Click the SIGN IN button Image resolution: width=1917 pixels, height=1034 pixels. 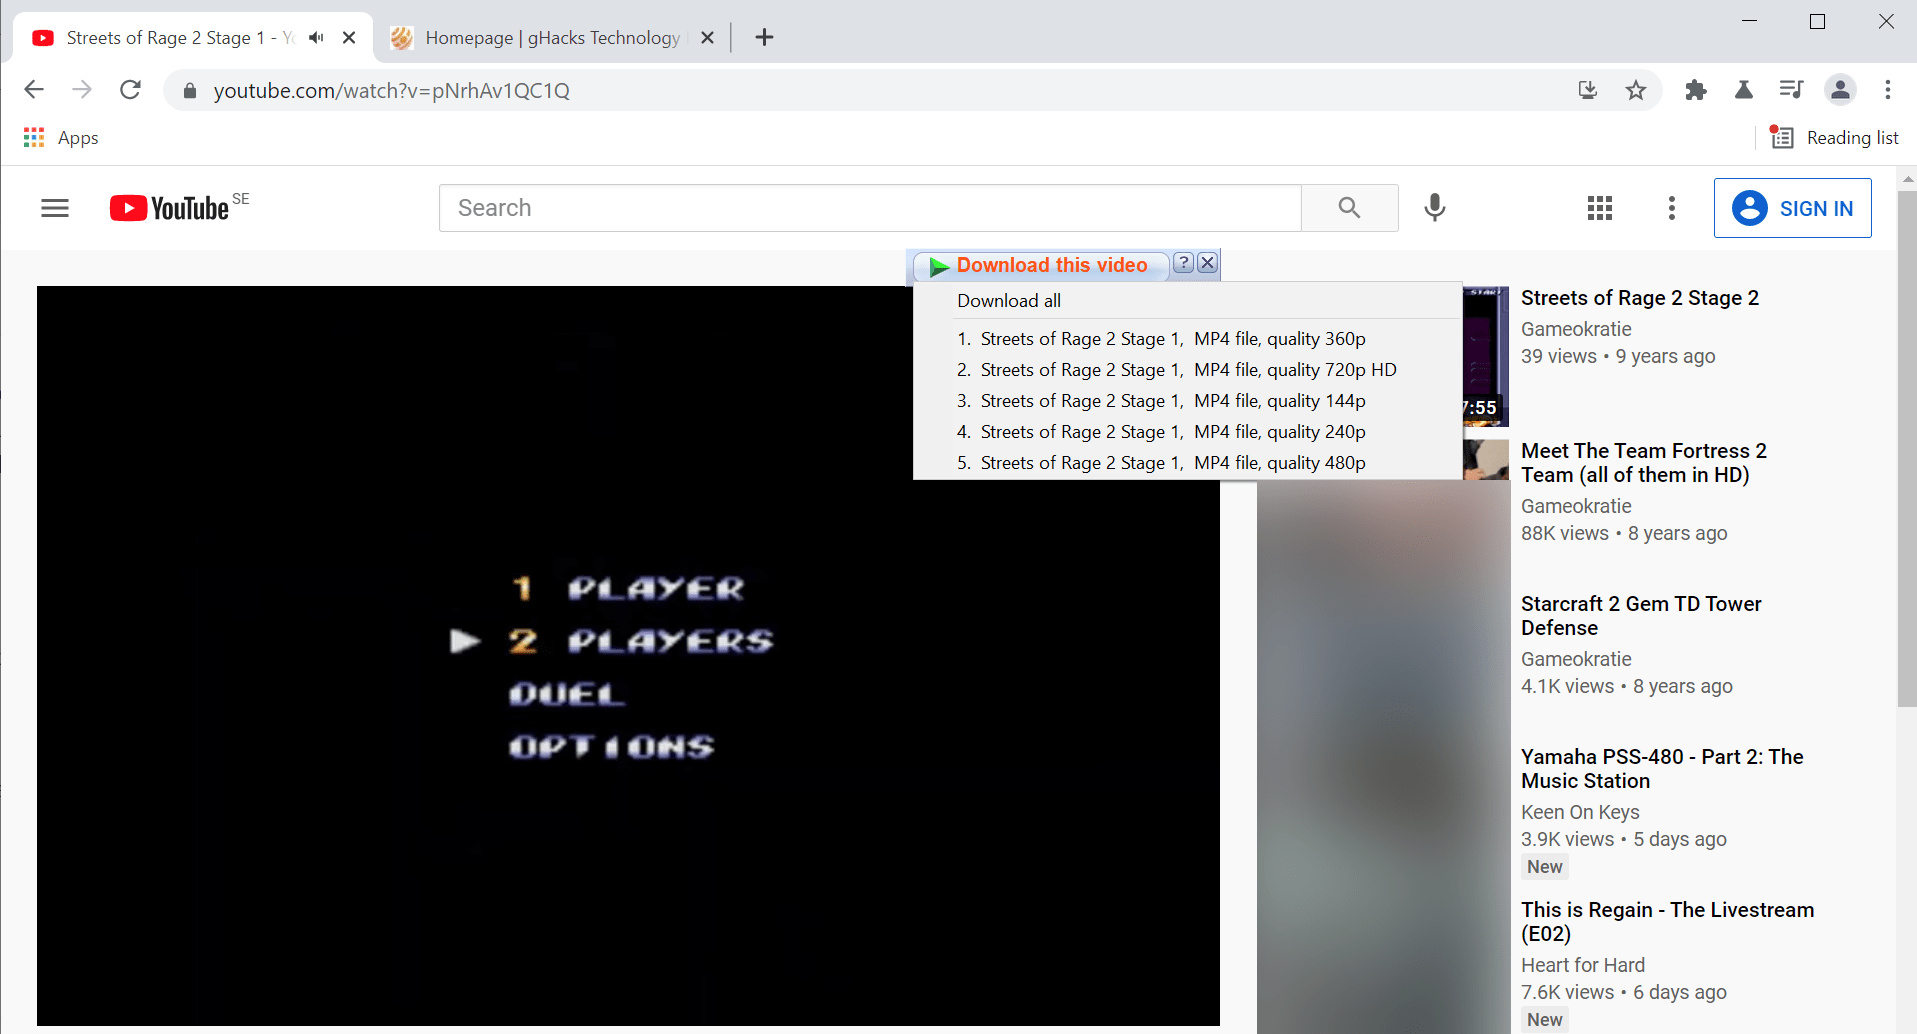point(1792,208)
